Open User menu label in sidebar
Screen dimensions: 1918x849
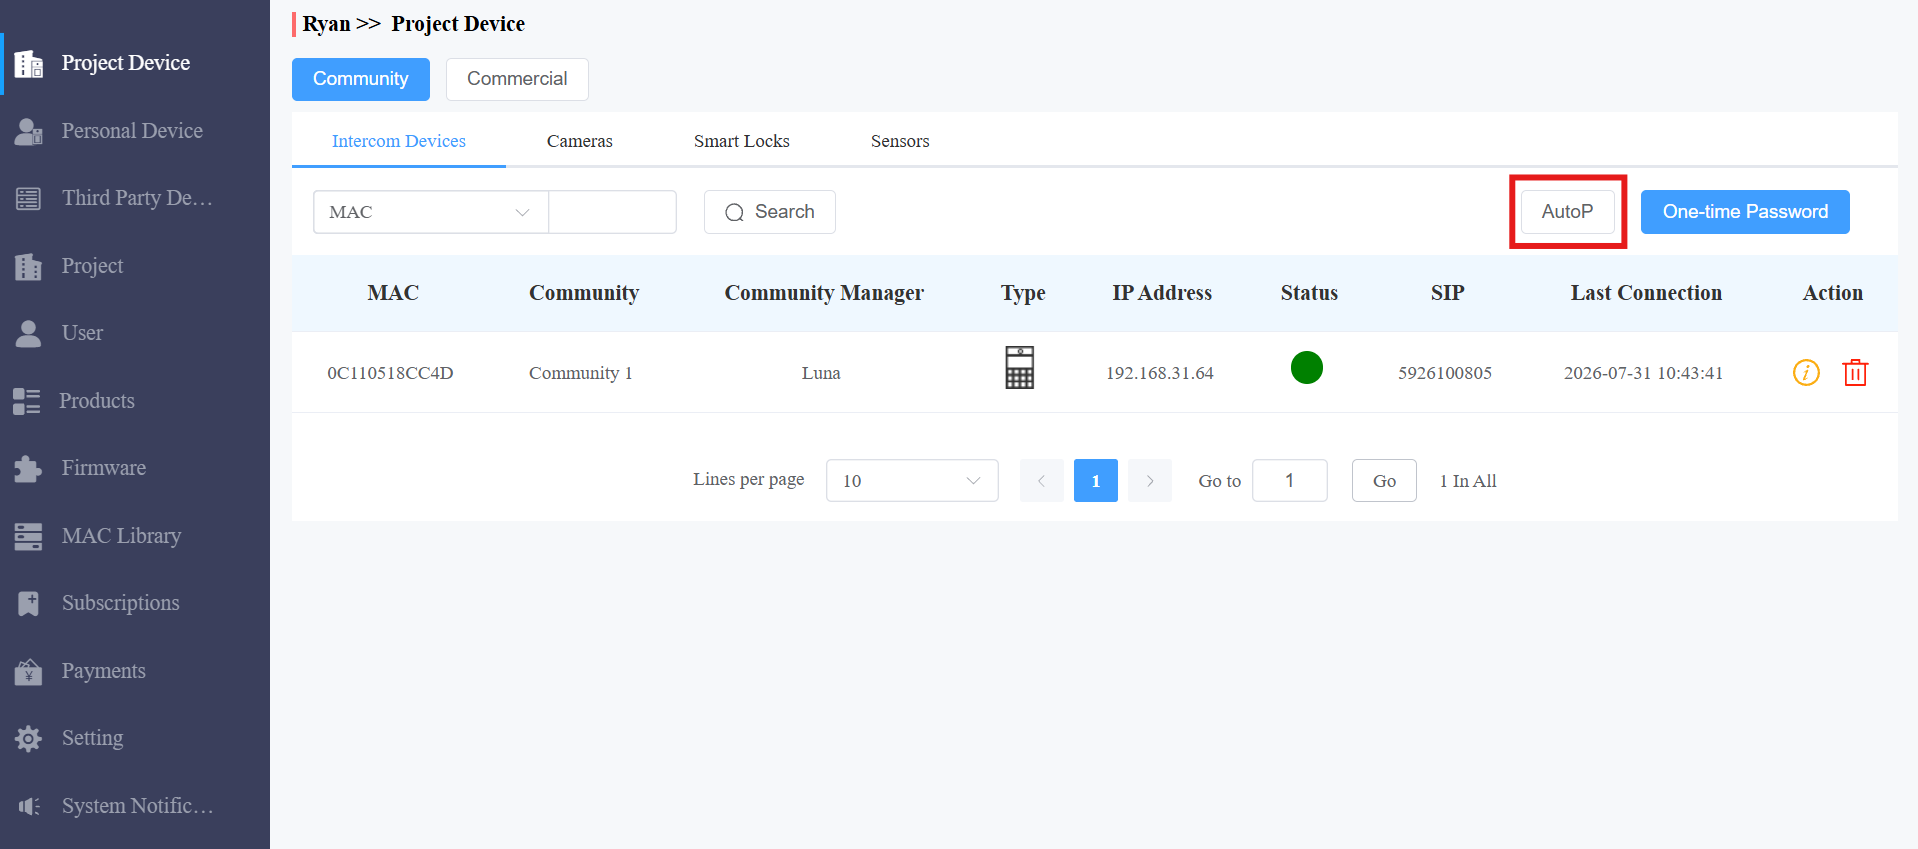(83, 333)
